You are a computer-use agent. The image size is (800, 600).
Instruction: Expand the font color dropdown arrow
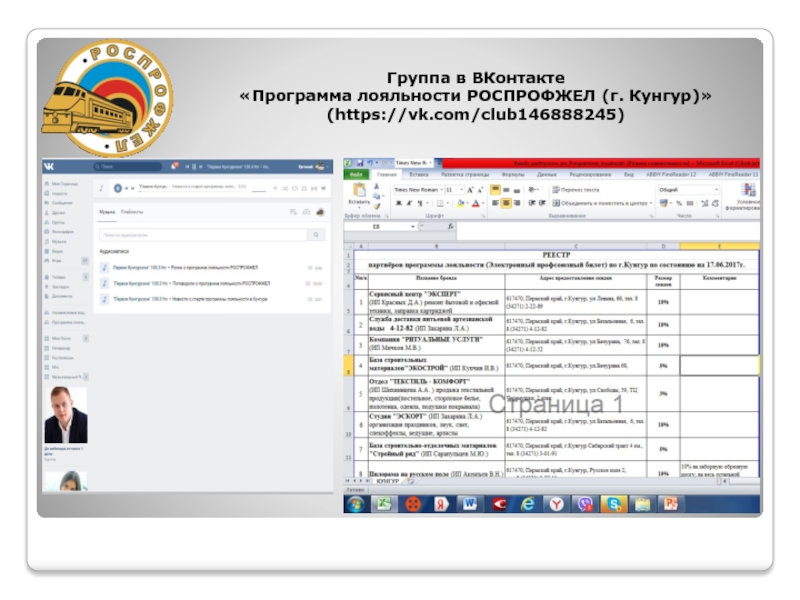[x=482, y=204]
